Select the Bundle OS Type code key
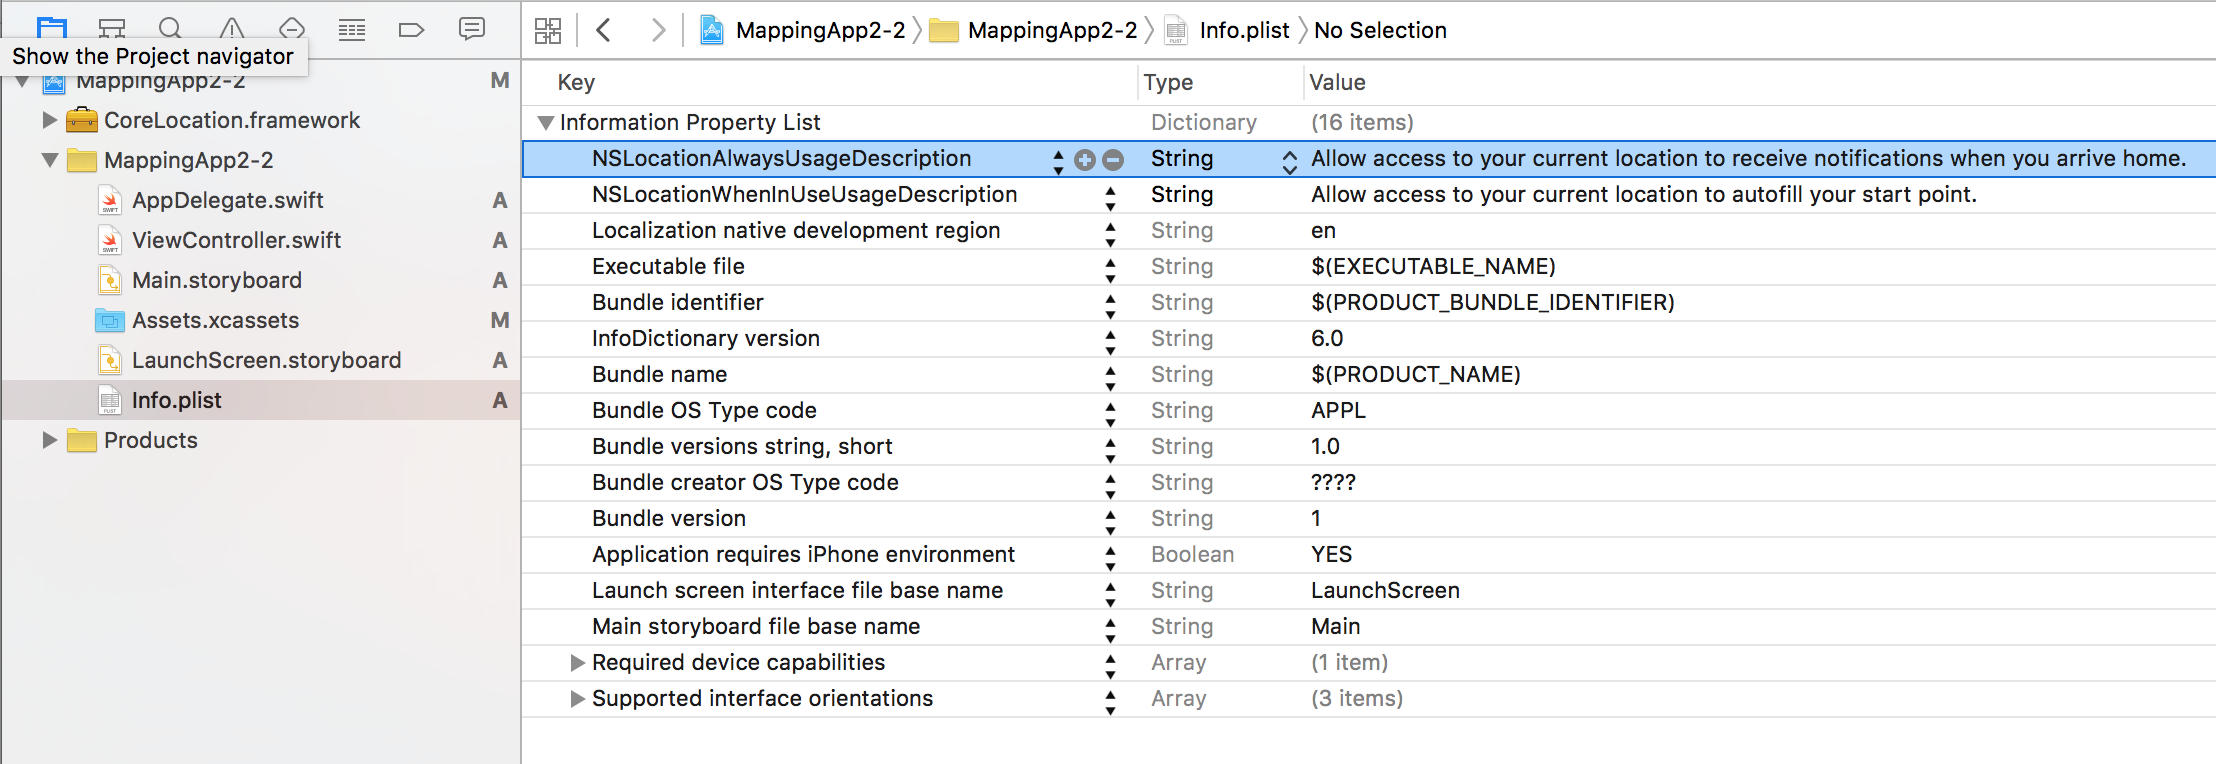 point(704,410)
